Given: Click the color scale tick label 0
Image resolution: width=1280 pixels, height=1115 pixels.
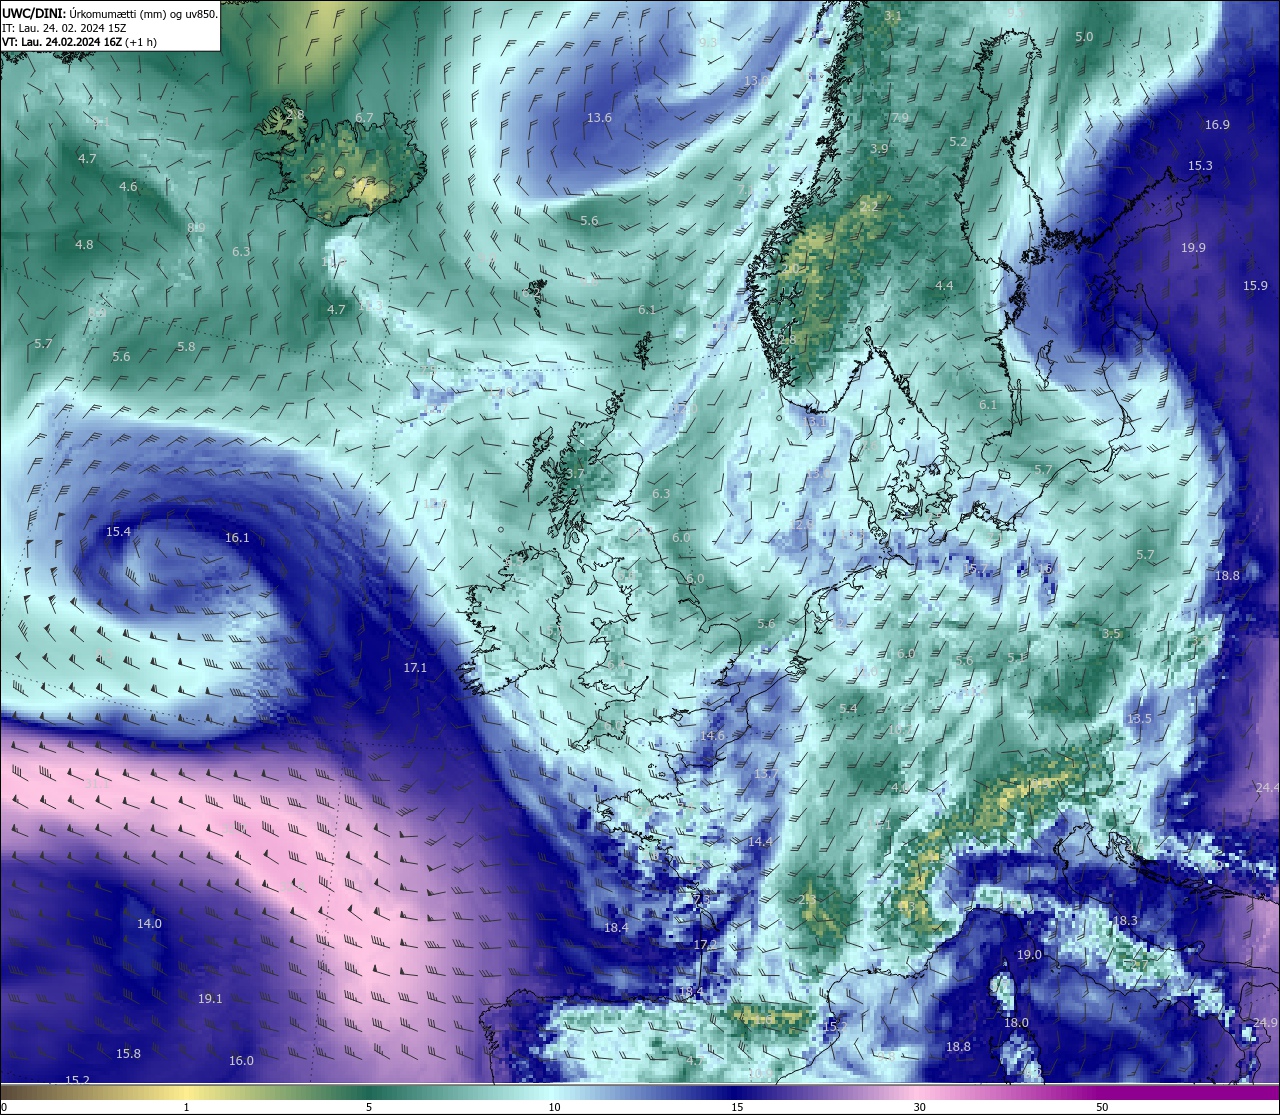Looking at the screenshot, I should (x=4, y=1107).
